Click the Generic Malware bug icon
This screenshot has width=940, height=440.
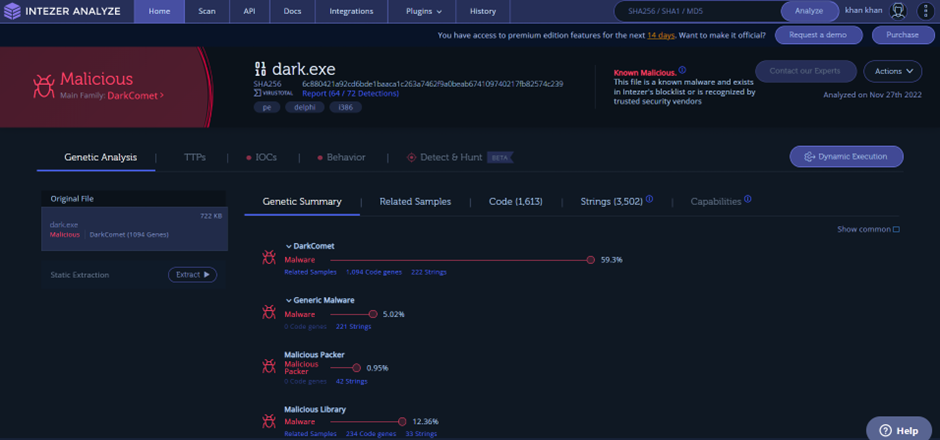(x=269, y=312)
